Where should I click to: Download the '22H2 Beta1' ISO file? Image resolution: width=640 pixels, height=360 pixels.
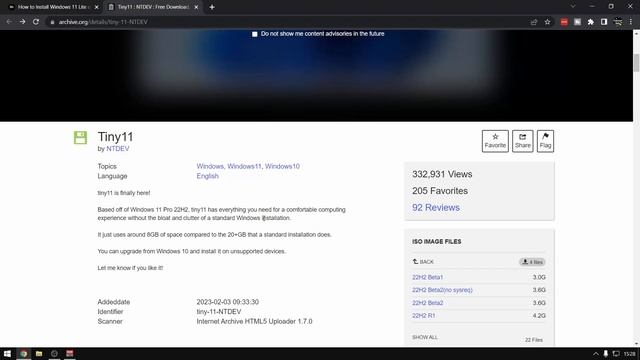[x=427, y=277]
